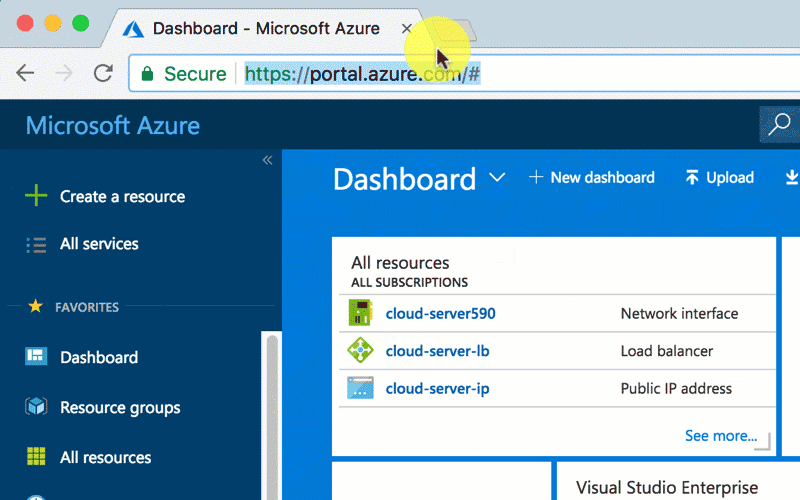Image resolution: width=800 pixels, height=500 pixels.
Task: Open the Dashboard title dropdown chevron
Action: tap(497, 178)
